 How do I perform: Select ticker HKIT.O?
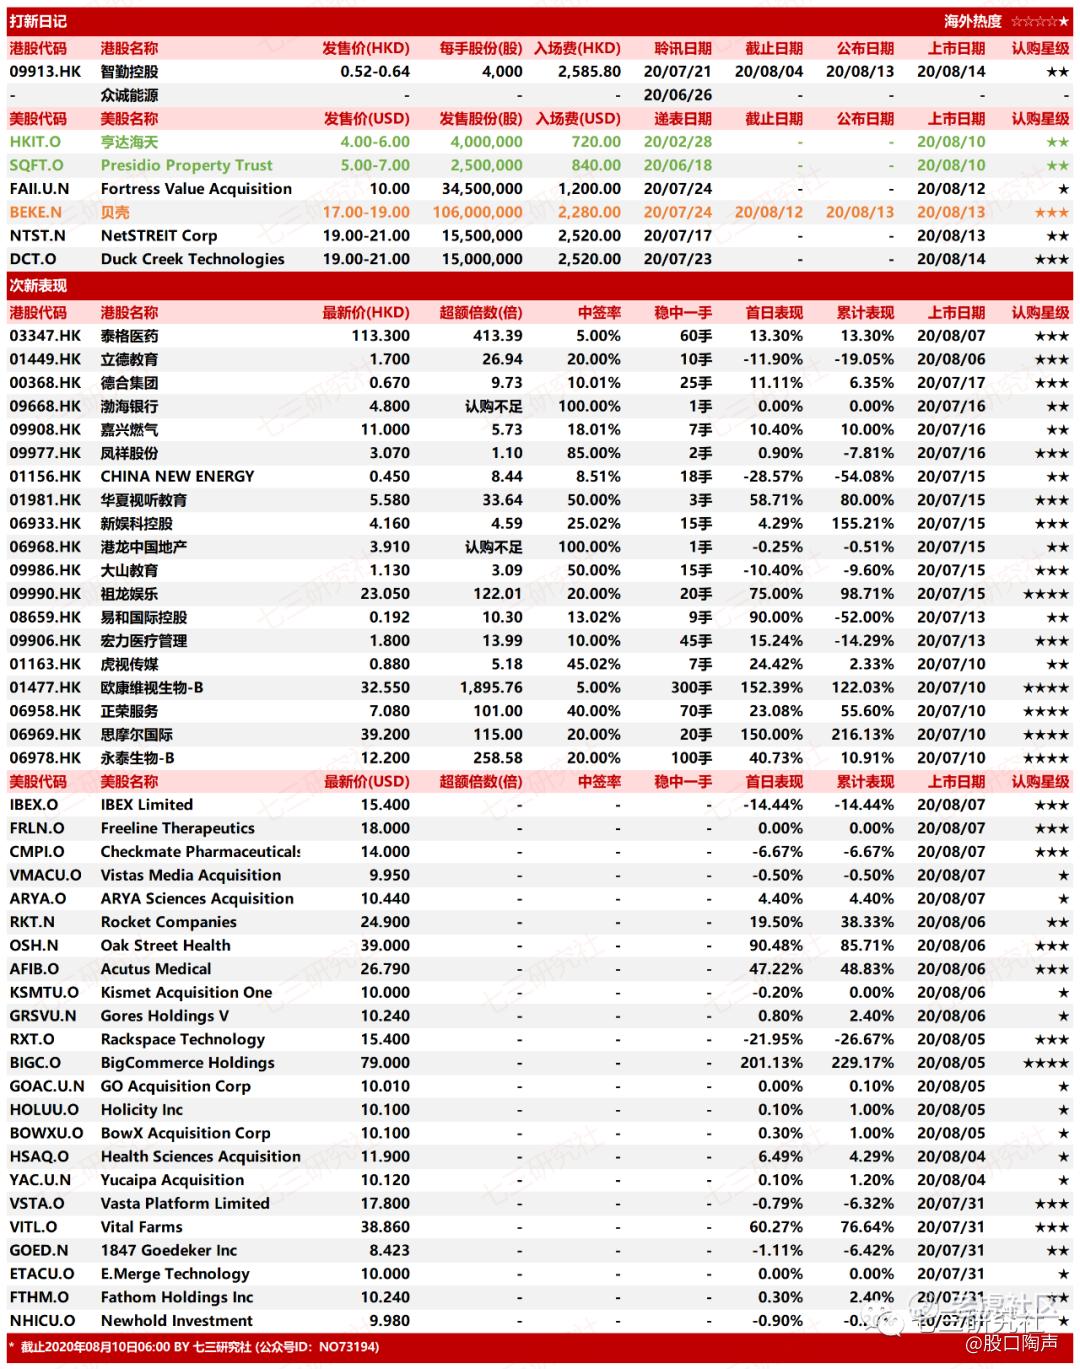35,142
